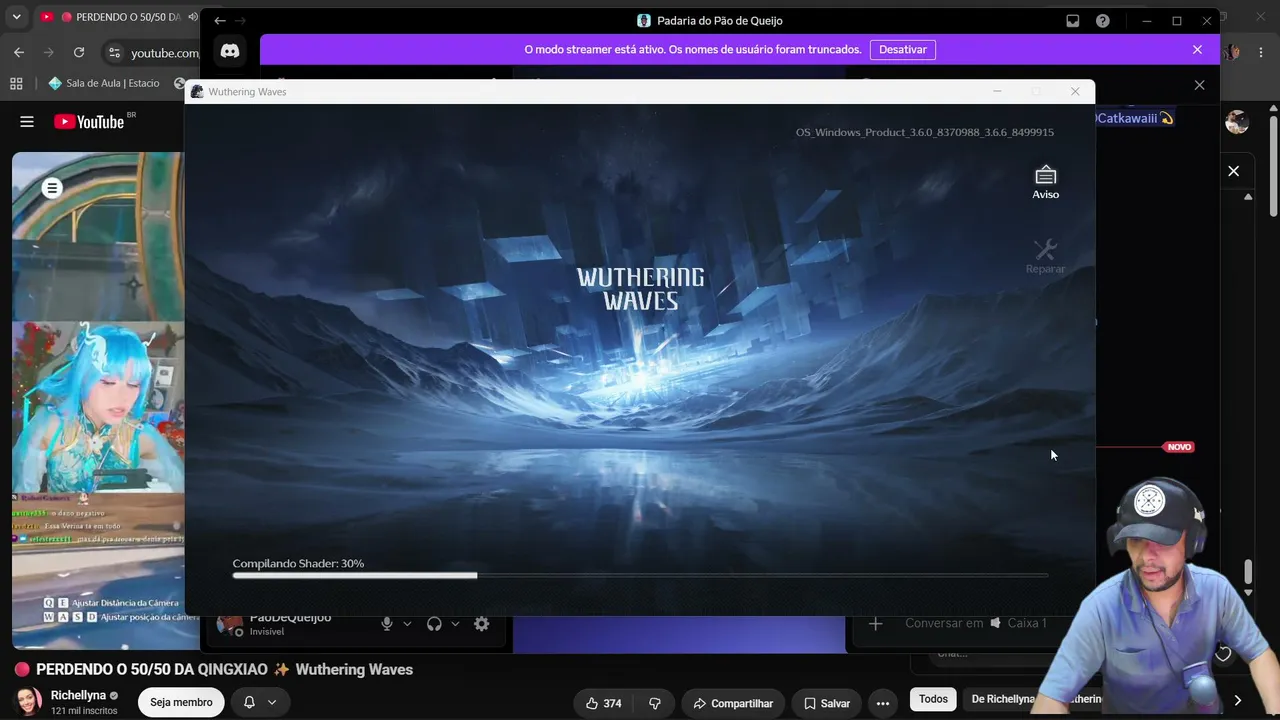Open the Richellyna channel avatar

pos(27,701)
